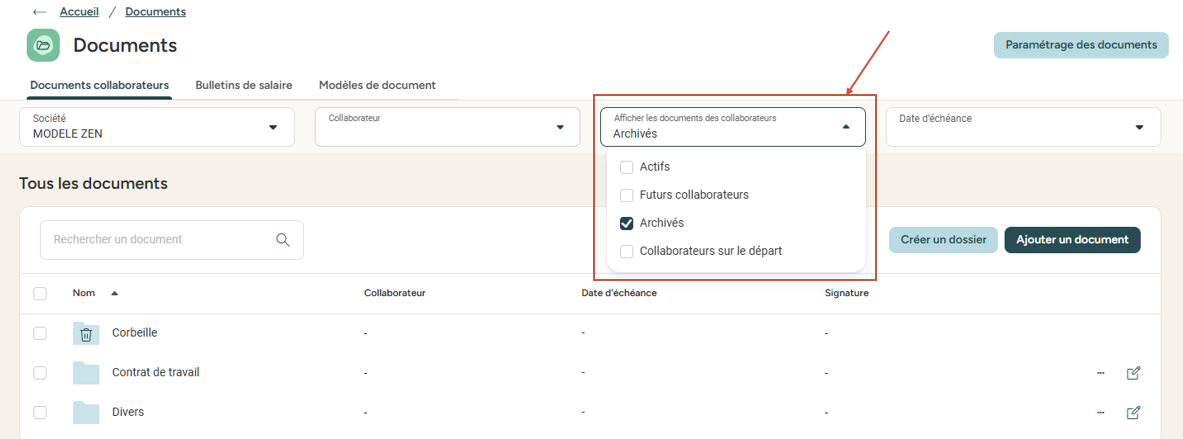Click Ajouter un document button
1183x439 pixels.
[x=1072, y=240]
